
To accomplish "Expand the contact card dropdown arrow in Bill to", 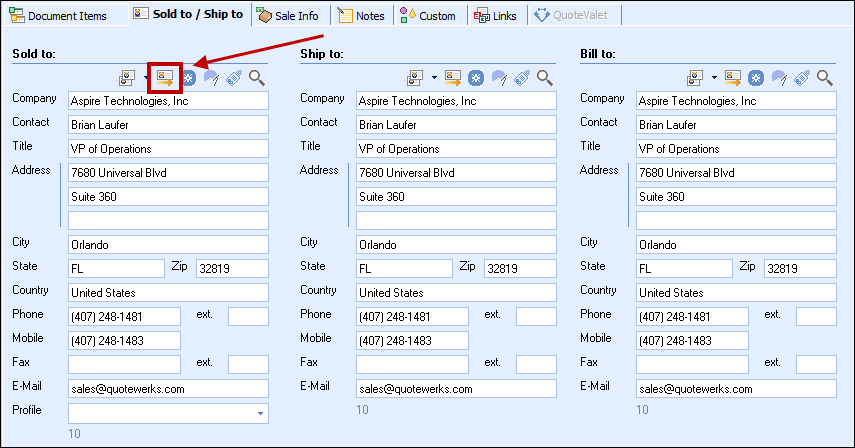I will click(714, 77).
